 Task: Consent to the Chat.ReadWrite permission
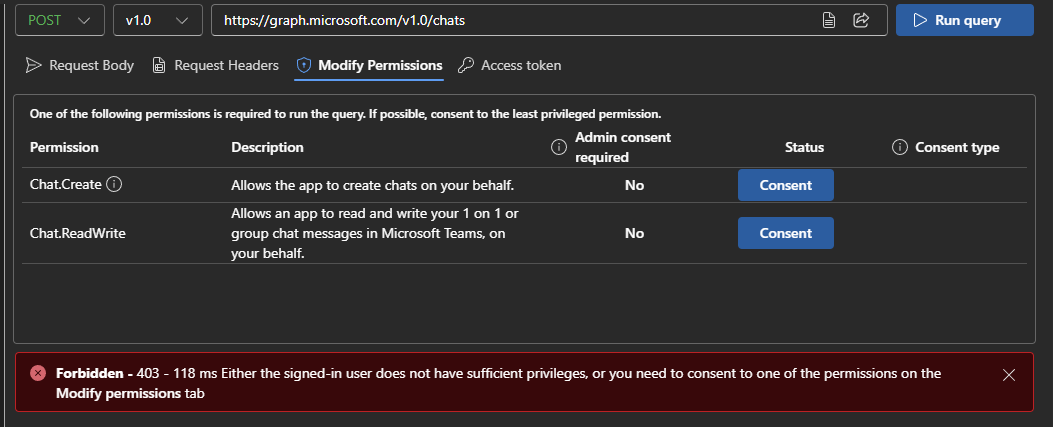[785, 233]
